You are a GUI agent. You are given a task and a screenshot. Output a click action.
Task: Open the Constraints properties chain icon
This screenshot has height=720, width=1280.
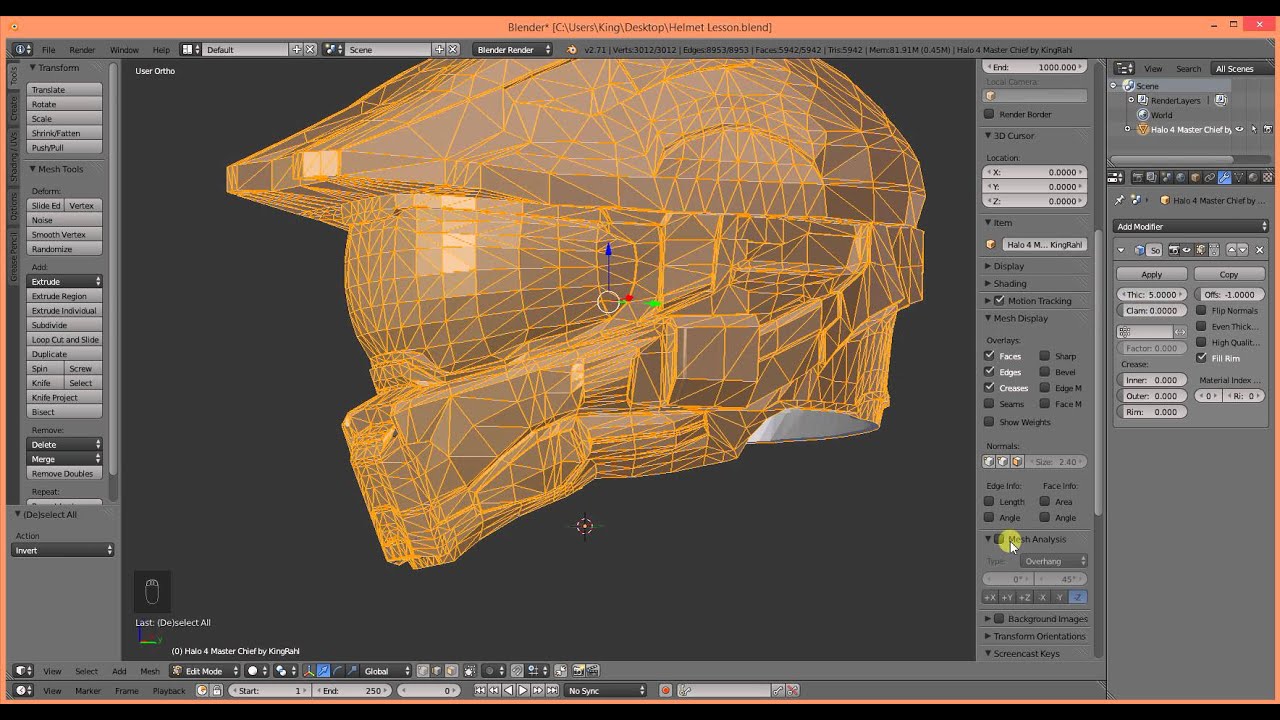click(x=1210, y=177)
